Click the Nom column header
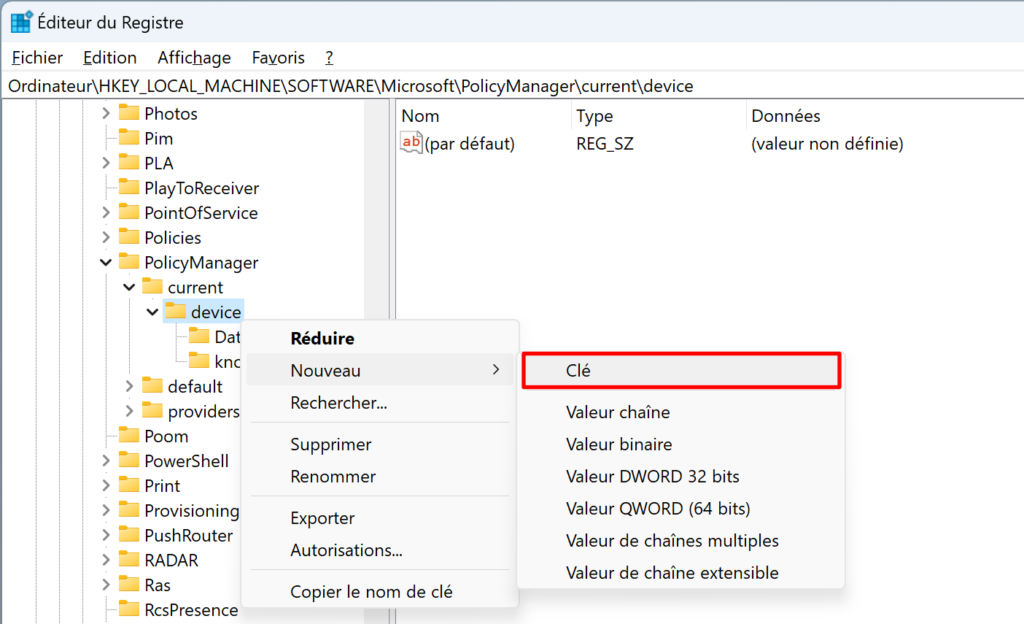 (483, 116)
